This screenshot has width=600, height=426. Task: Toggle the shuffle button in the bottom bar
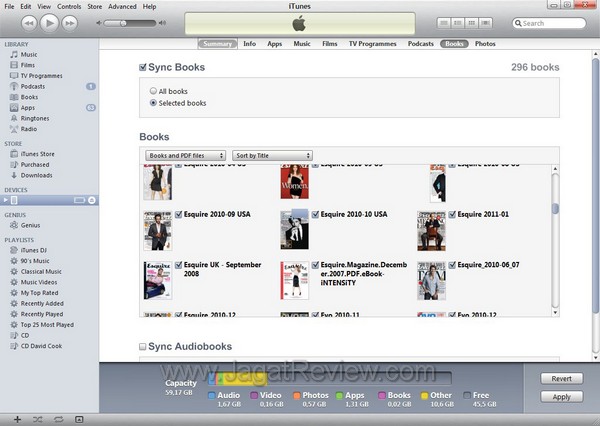[x=38, y=419]
